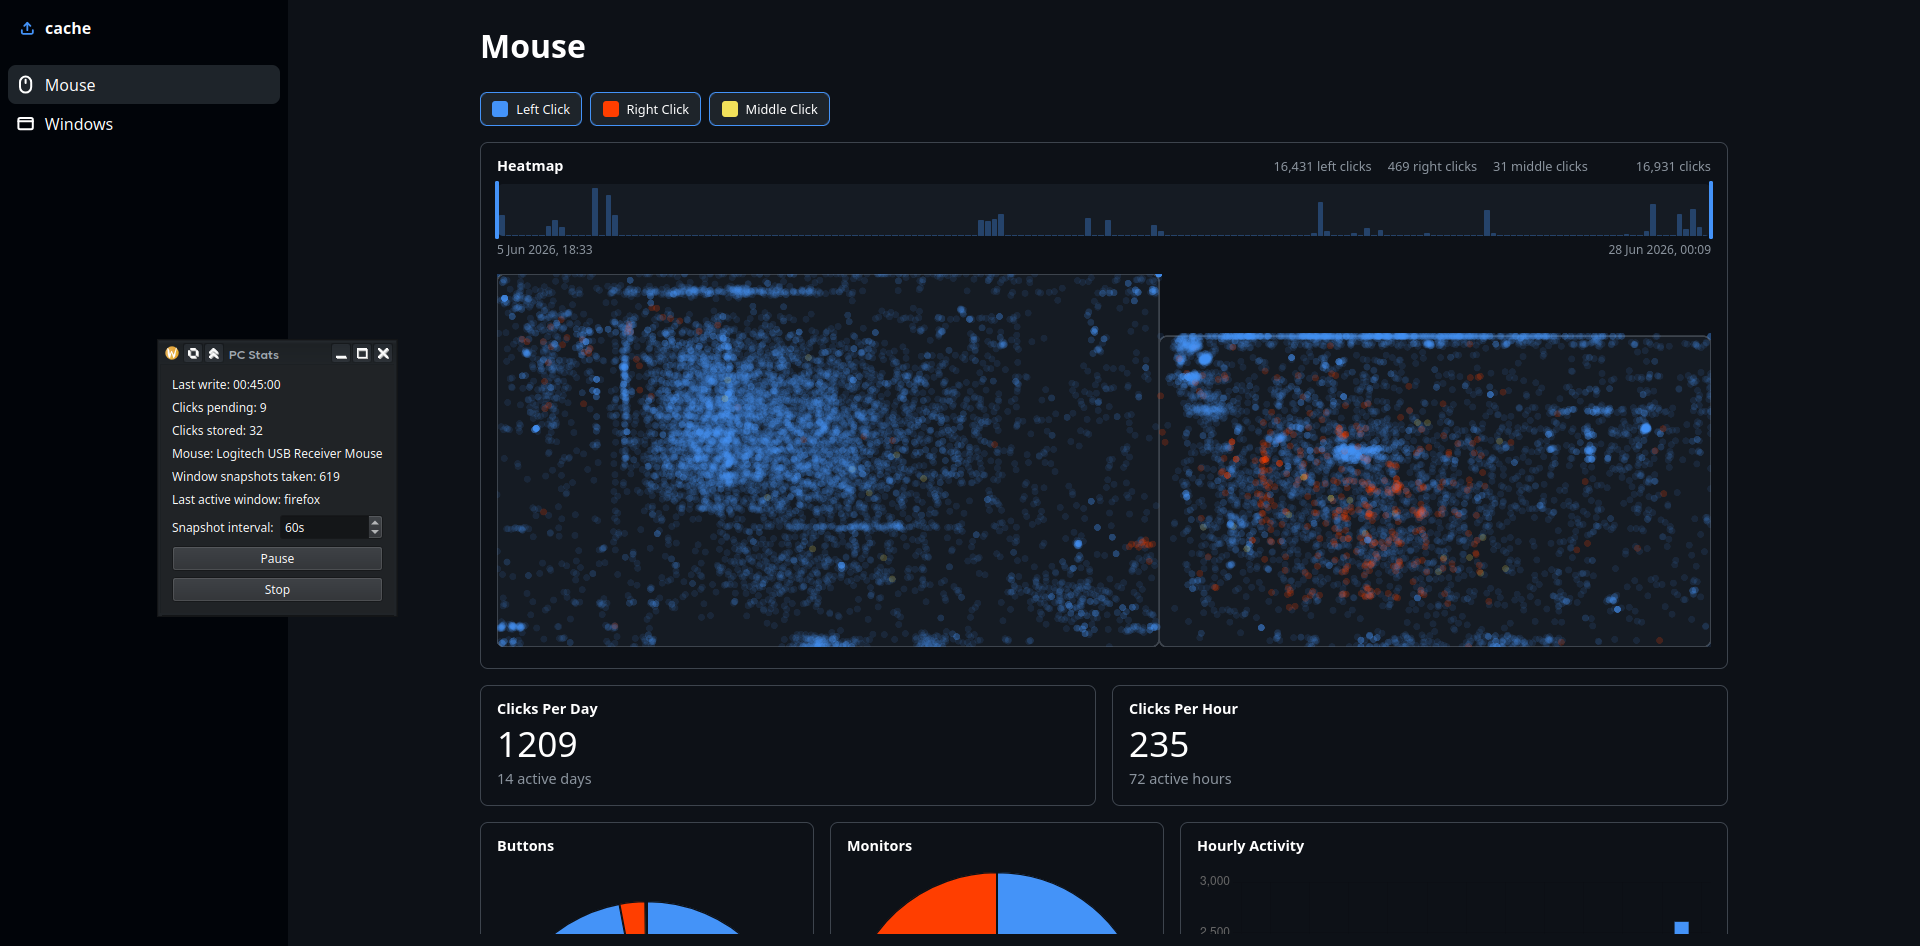Screen dimensions: 1920x946
Task: Click "Window snapshots taken: 619" line
Action: 256,477
